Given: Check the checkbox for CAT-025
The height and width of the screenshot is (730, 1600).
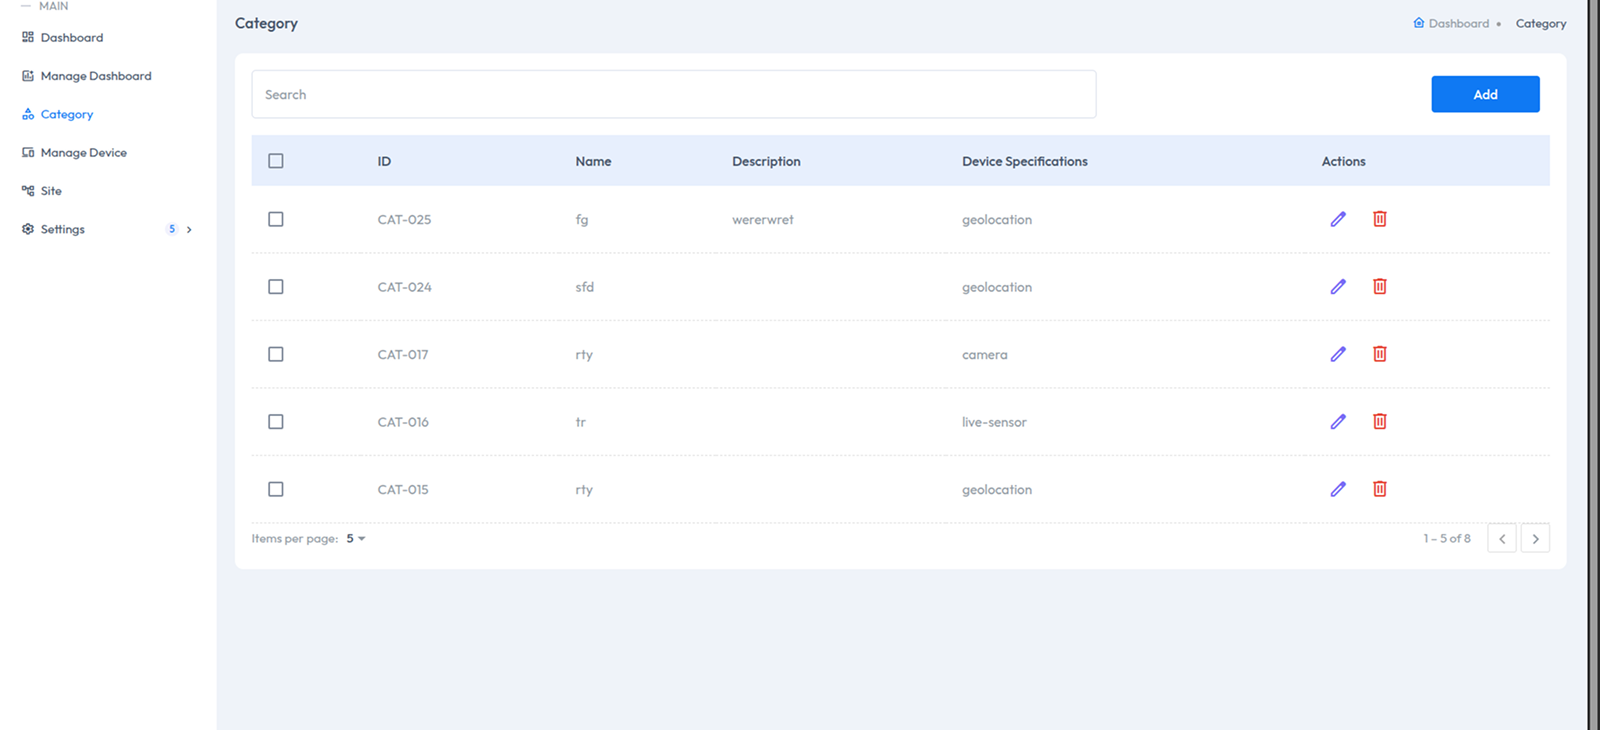Looking at the screenshot, I should 276,219.
